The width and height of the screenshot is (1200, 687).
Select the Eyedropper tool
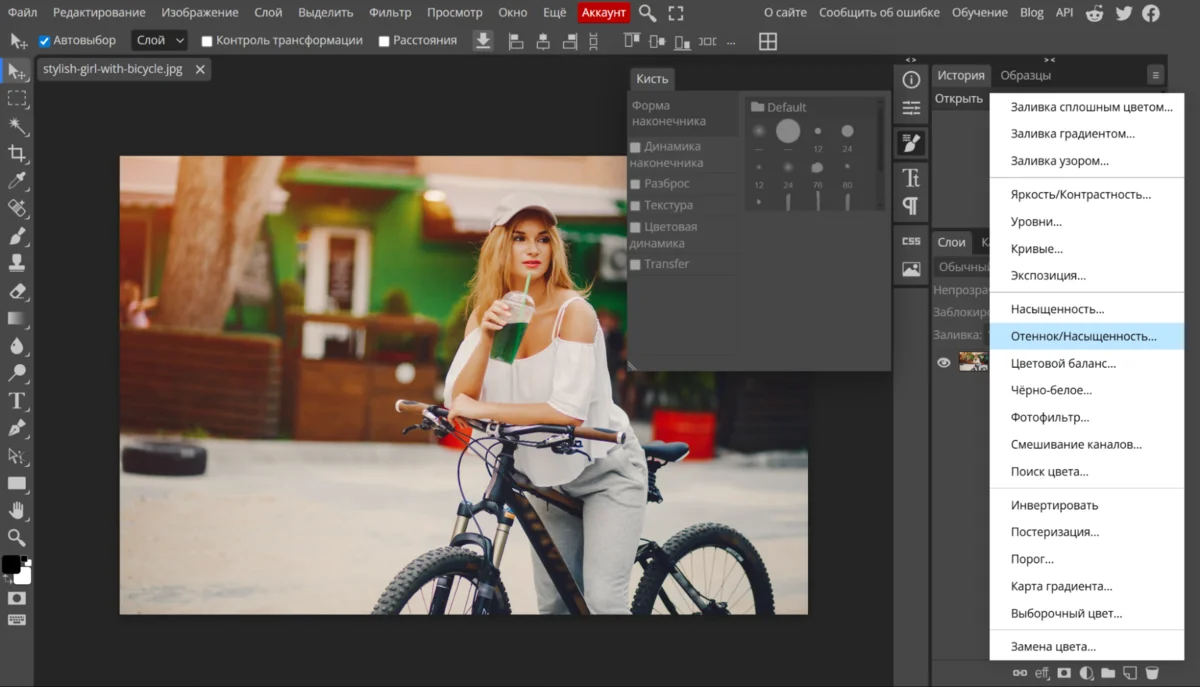pyautogui.click(x=17, y=181)
